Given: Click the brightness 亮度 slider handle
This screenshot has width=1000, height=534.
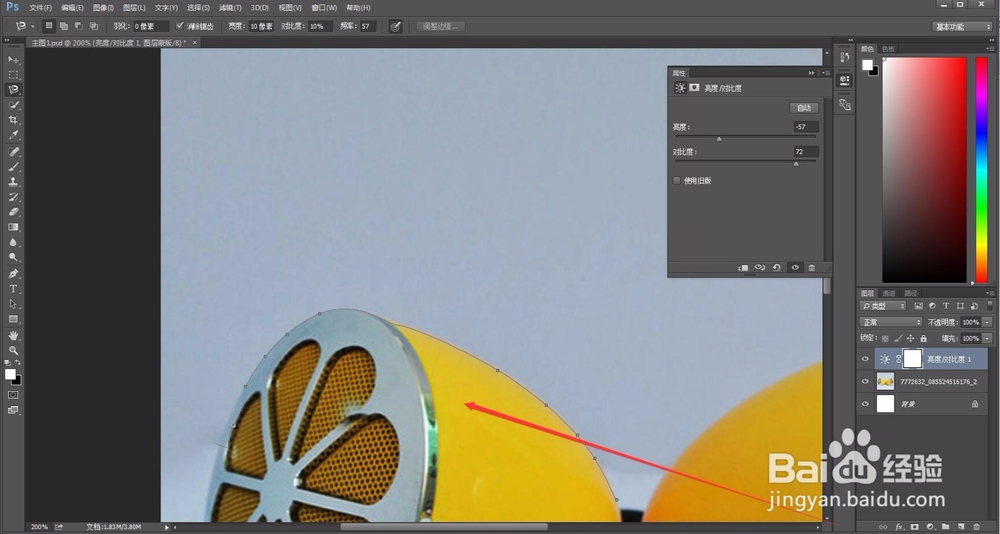Looking at the screenshot, I should coord(719,138).
